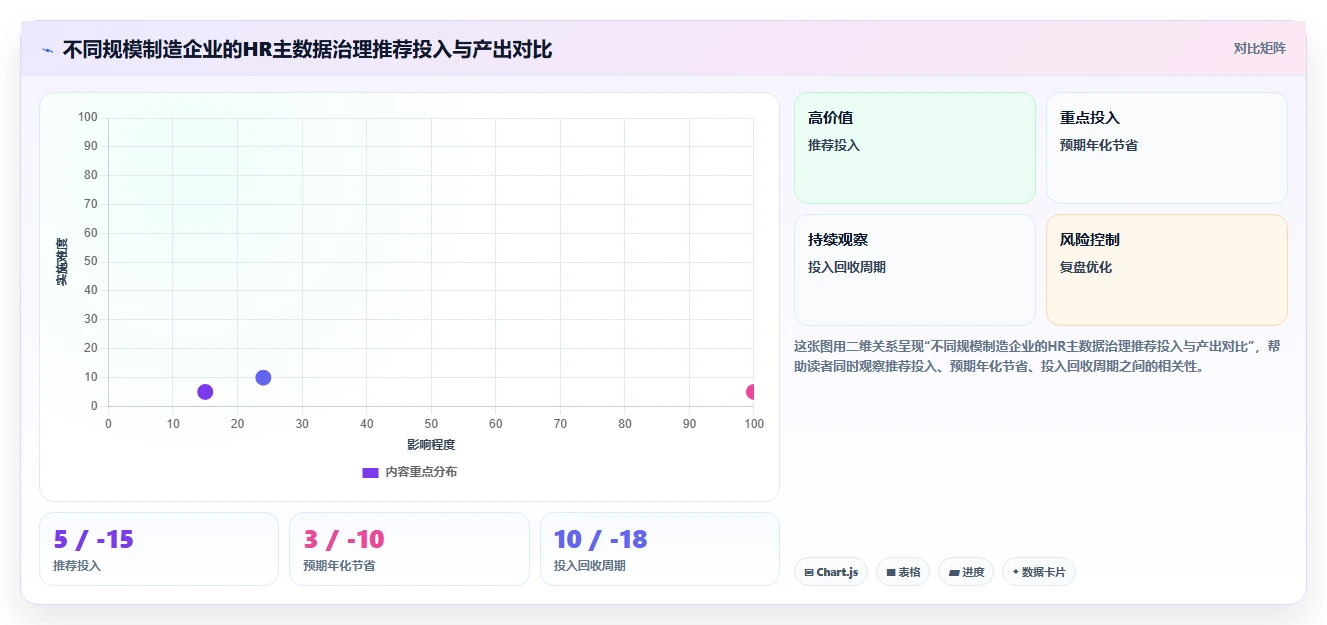Image resolution: width=1327 pixels, height=625 pixels.
Task: Click the 影响程度 x-axis title
Action: point(431,445)
